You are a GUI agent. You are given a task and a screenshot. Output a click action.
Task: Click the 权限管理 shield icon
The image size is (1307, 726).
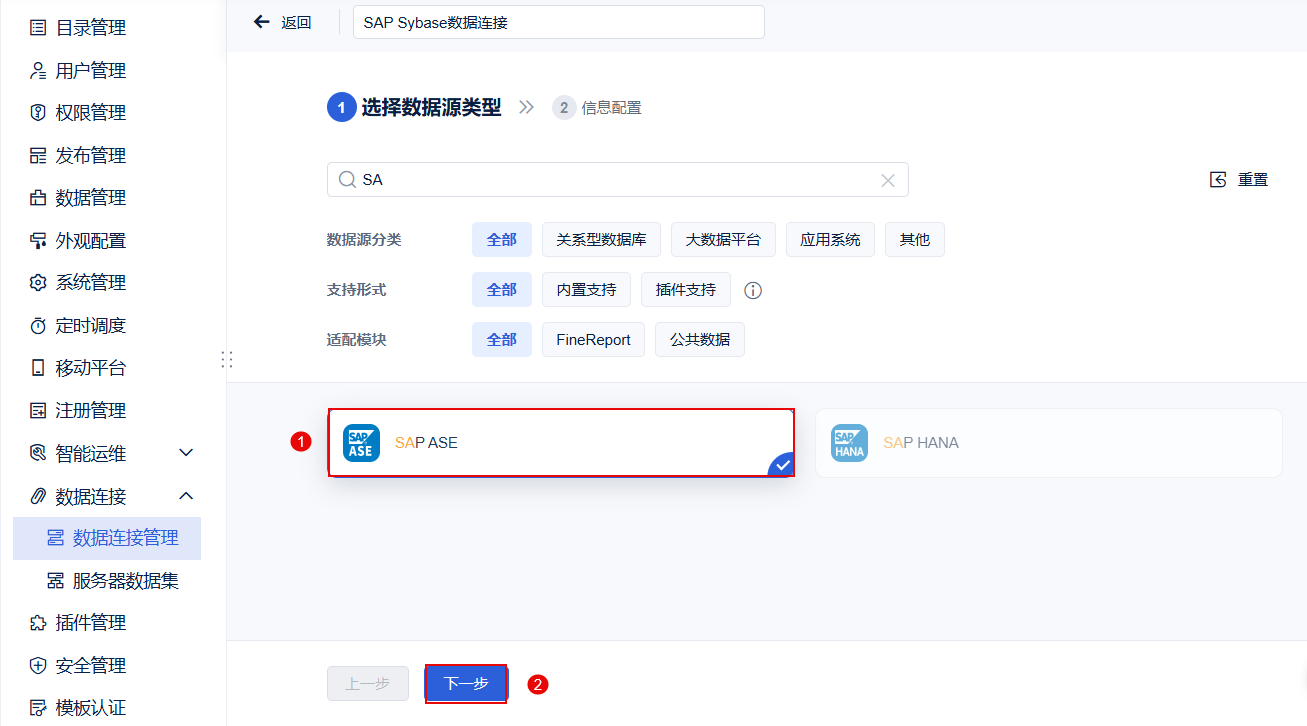click(38, 113)
